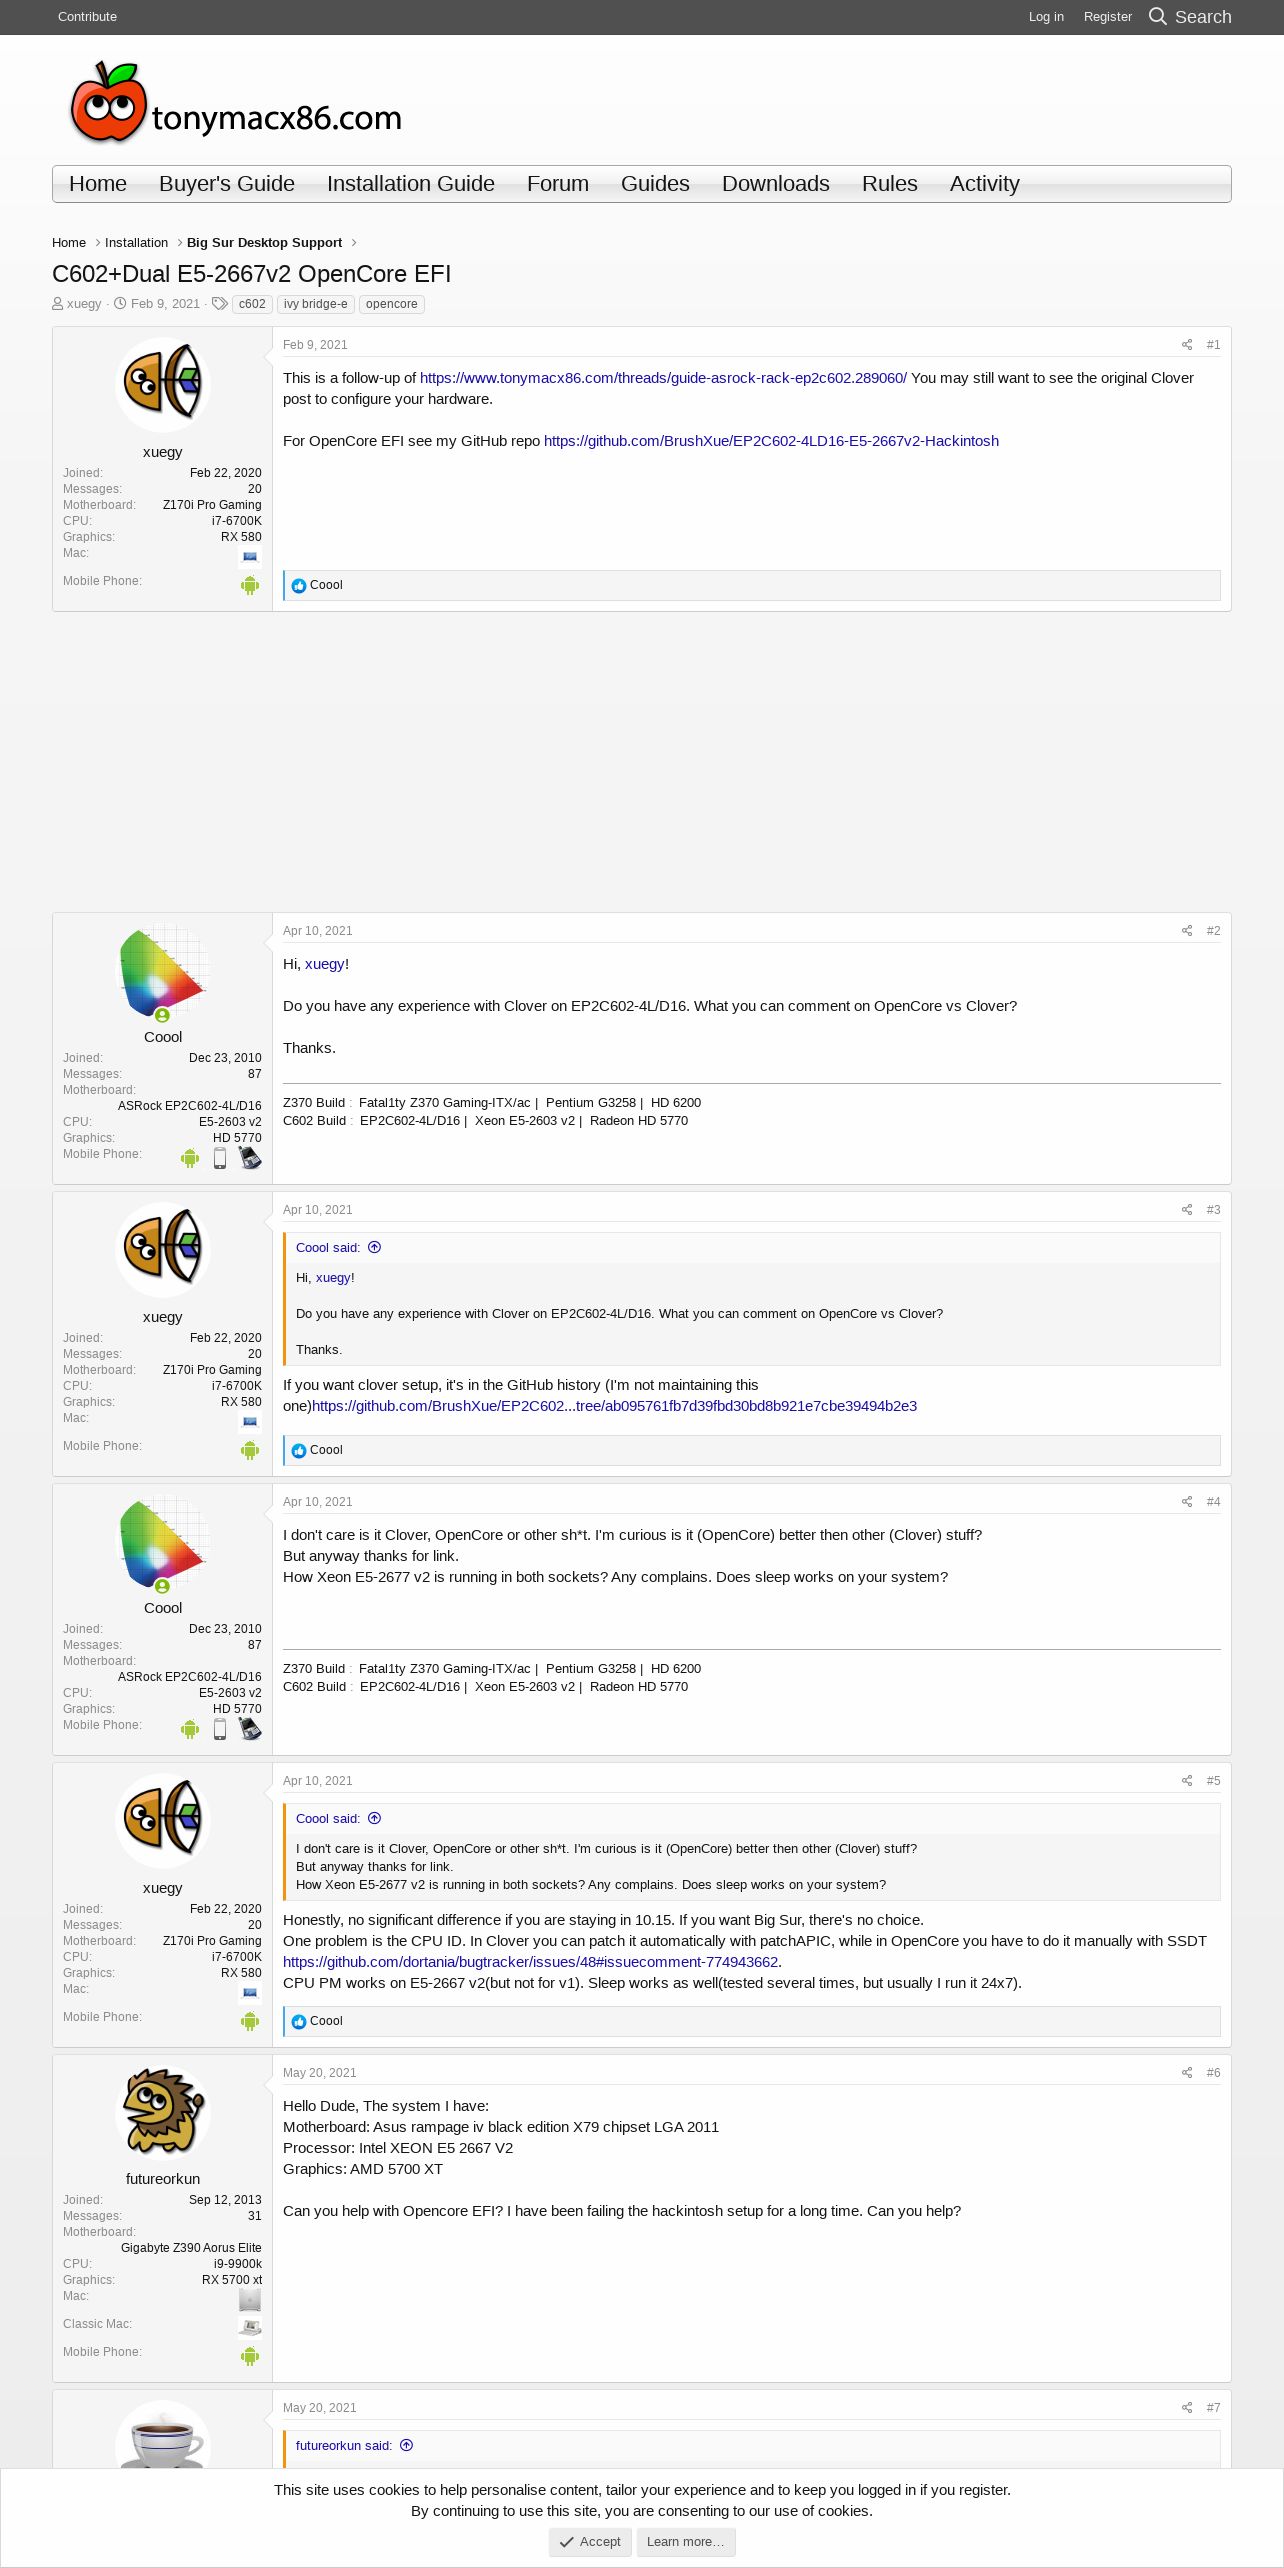Image resolution: width=1284 pixels, height=2568 pixels.
Task: Open the Guides menu item
Action: (x=655, y=184)
